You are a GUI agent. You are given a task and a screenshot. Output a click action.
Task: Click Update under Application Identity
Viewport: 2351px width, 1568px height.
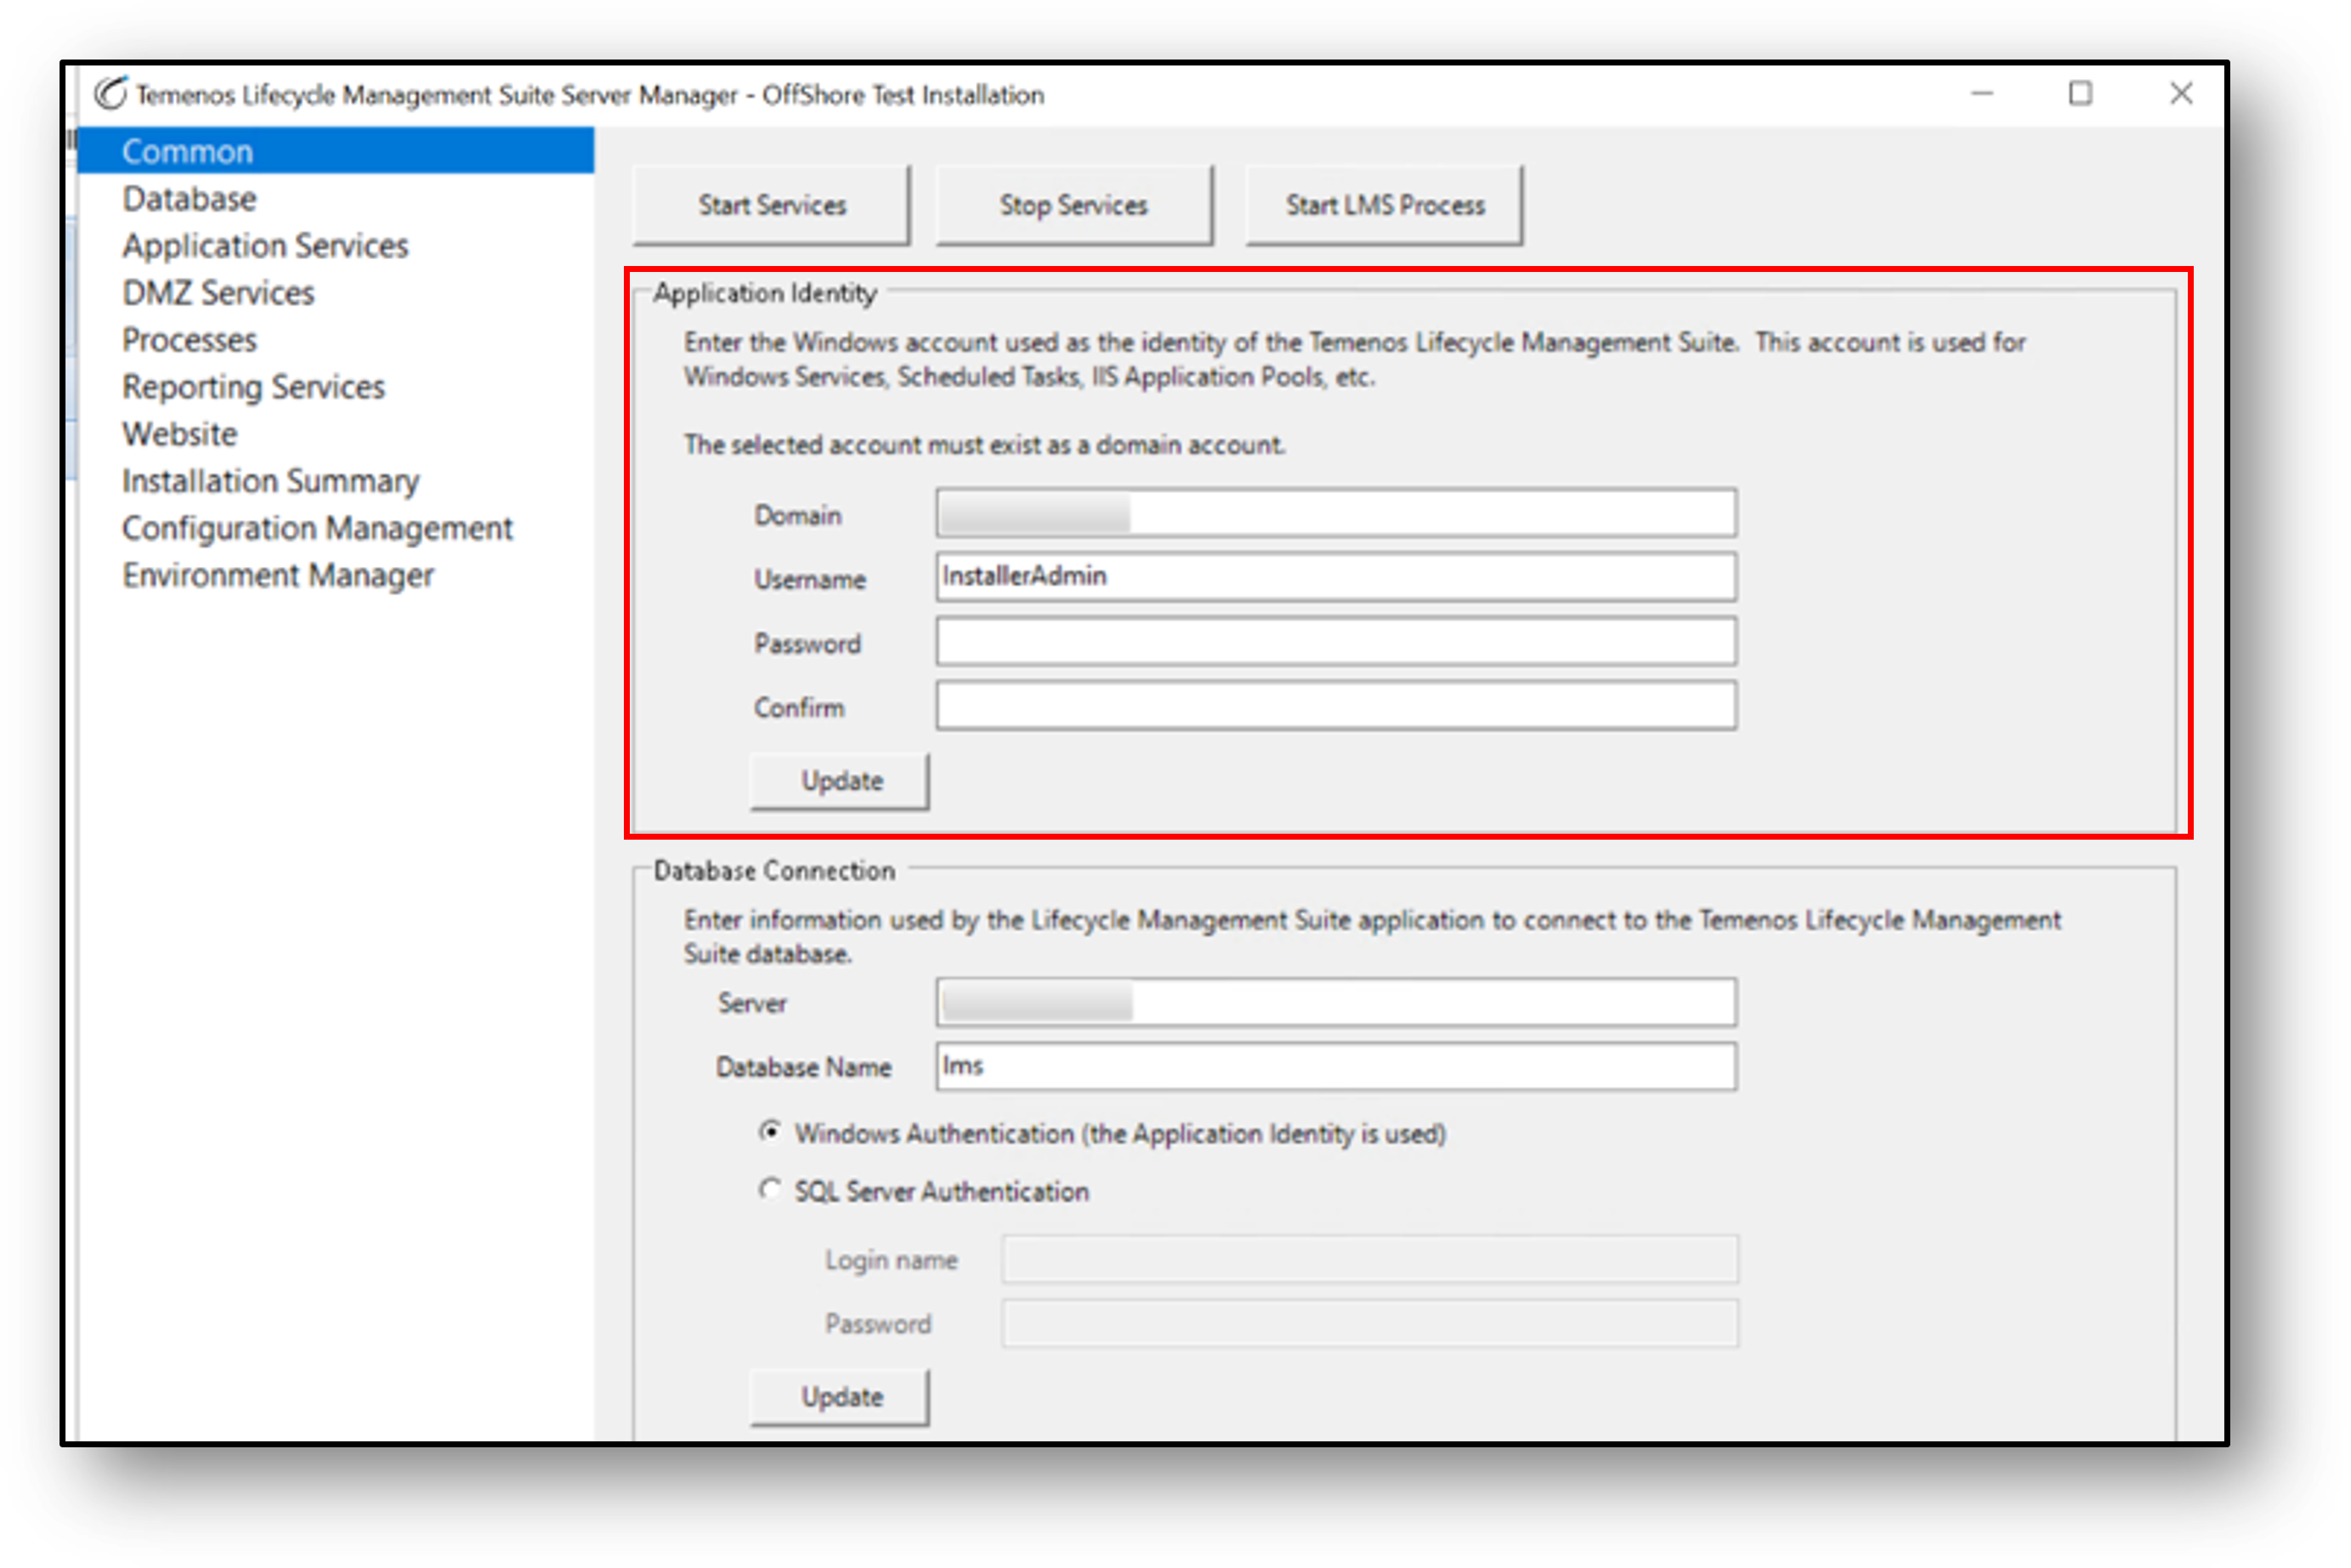pos(840,781)
